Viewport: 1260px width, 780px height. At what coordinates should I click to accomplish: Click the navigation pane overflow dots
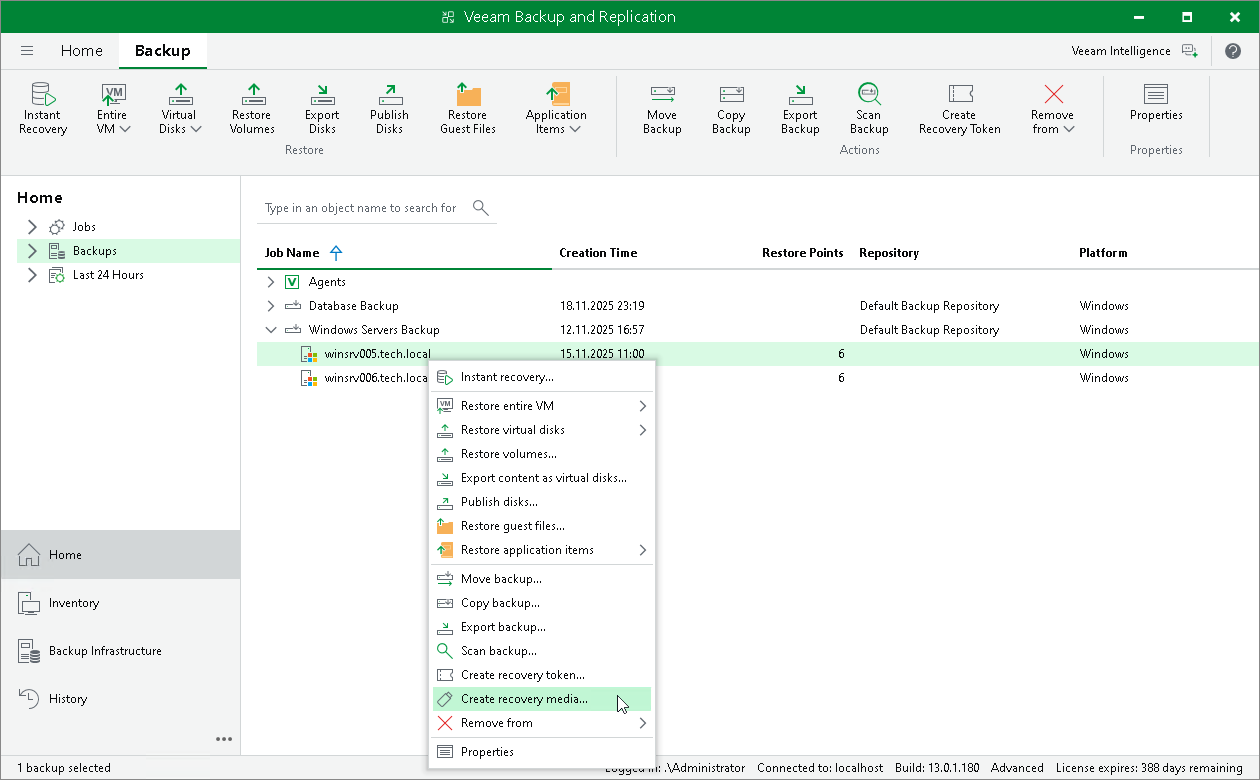224,740
